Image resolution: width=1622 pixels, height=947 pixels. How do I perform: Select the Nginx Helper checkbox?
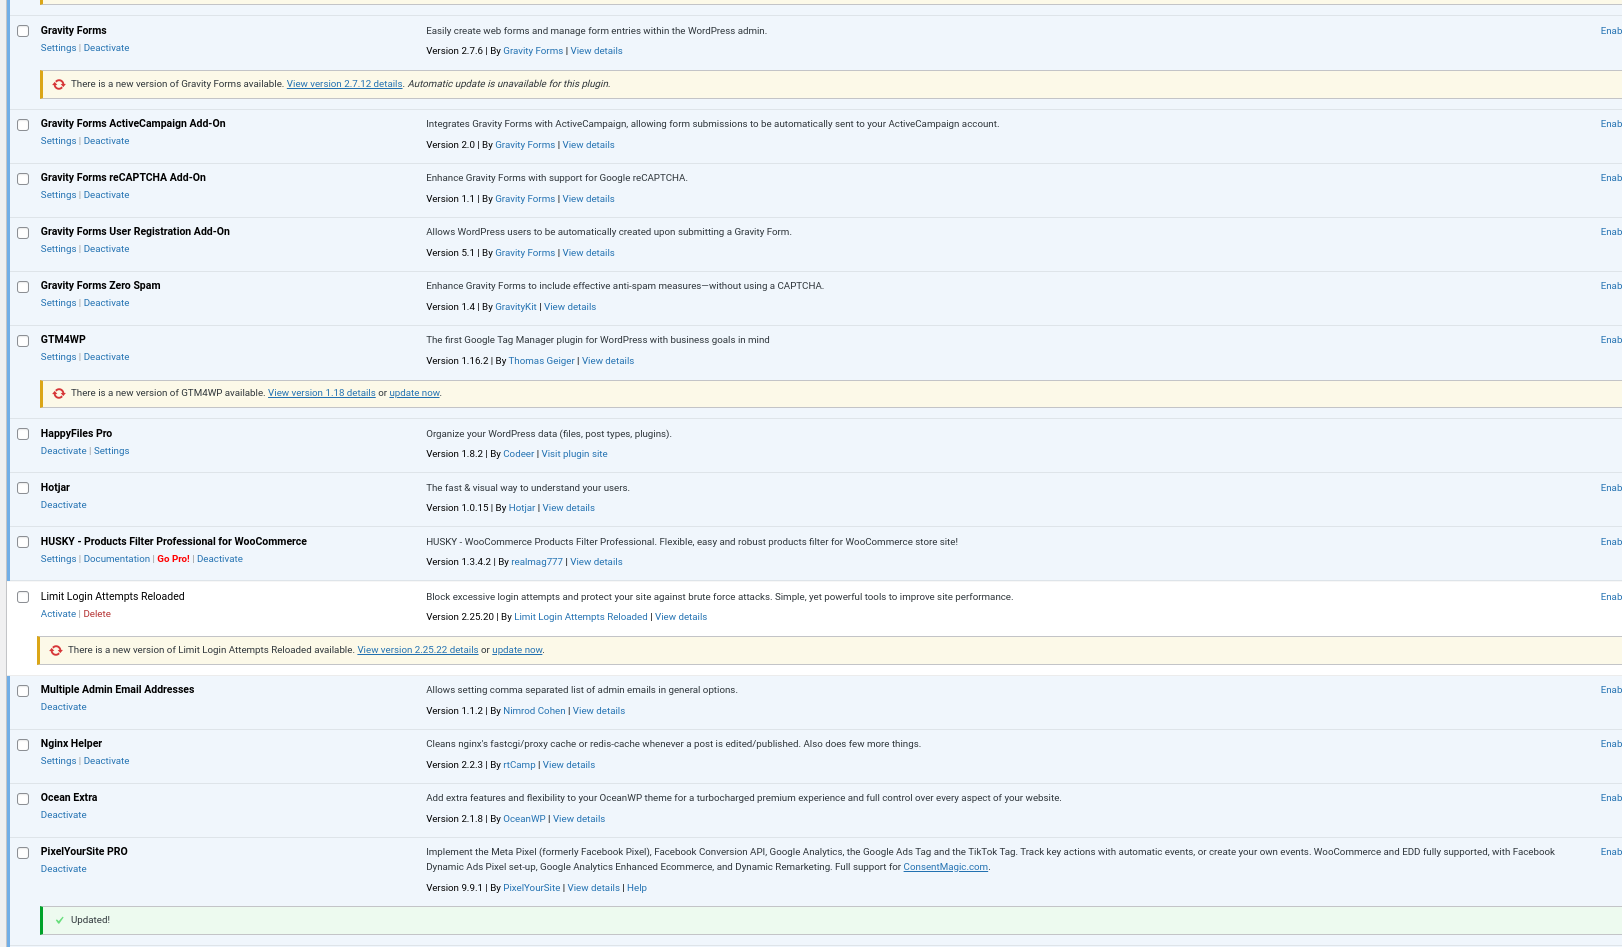click(23, 745)
